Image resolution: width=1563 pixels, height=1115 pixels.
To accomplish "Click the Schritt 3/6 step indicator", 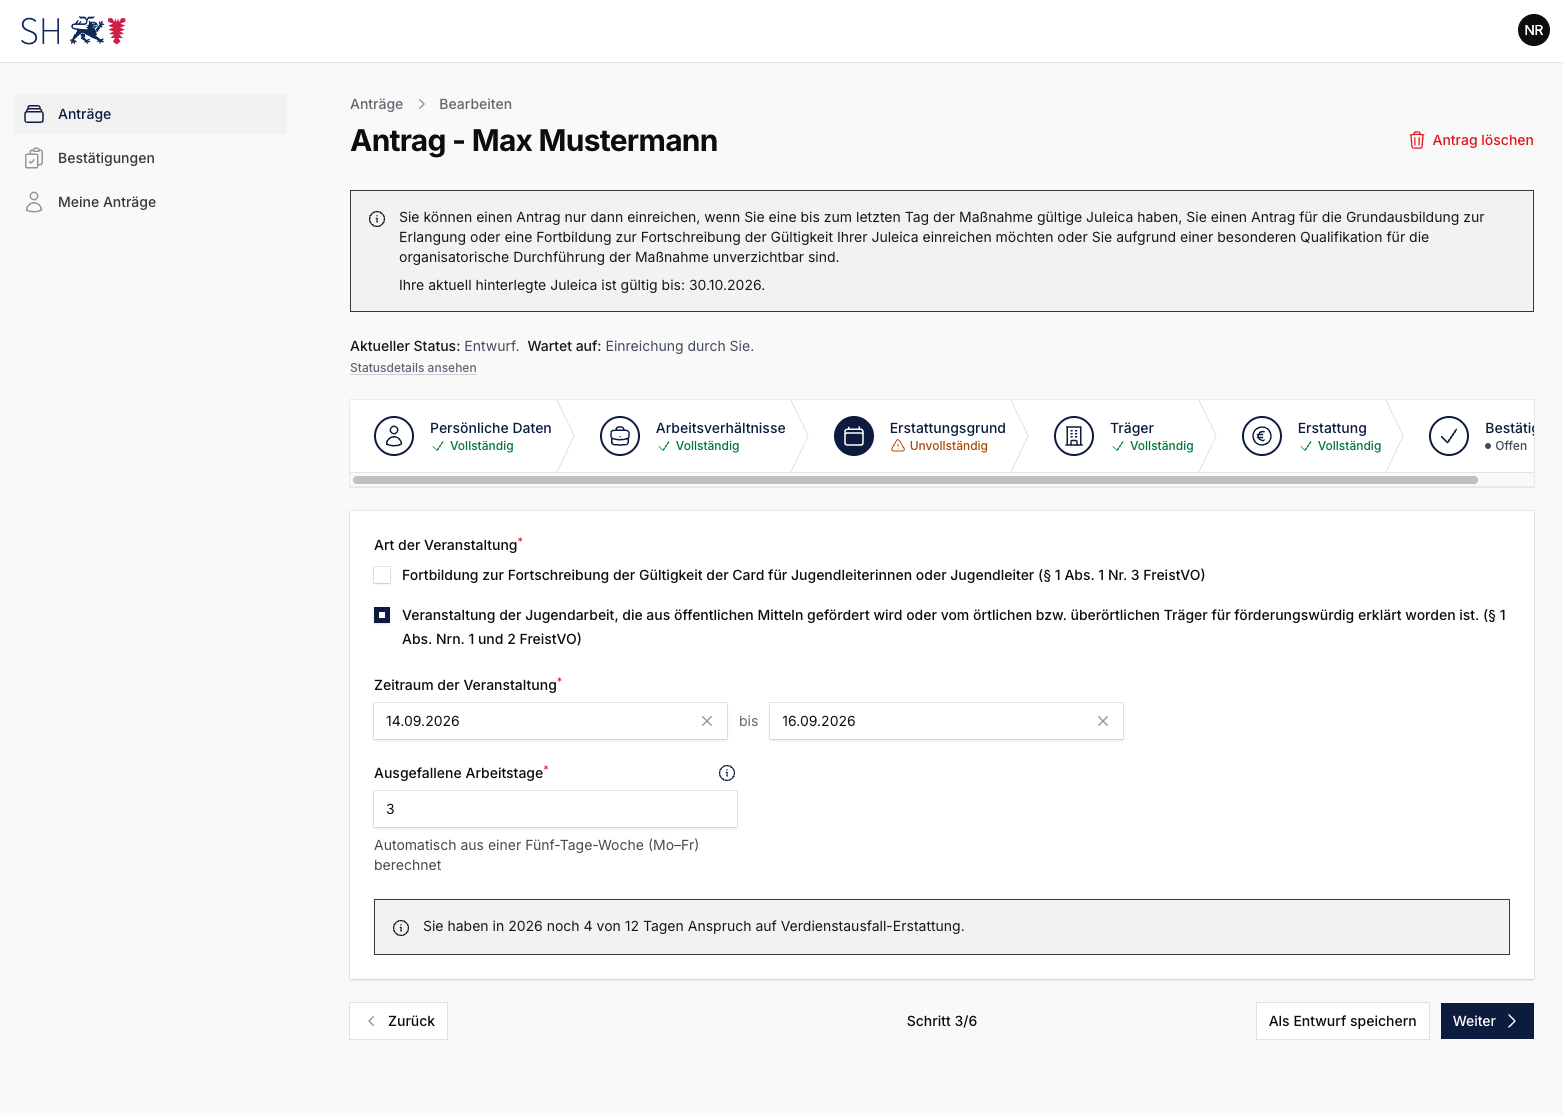I will pyautogui.click(x=942, y=1021).
